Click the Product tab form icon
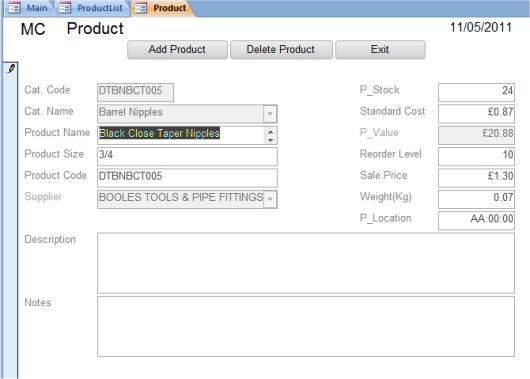Image resolution: width=530 pixels, height=379 pixels. pyautogui.click(x=141, y=8)
